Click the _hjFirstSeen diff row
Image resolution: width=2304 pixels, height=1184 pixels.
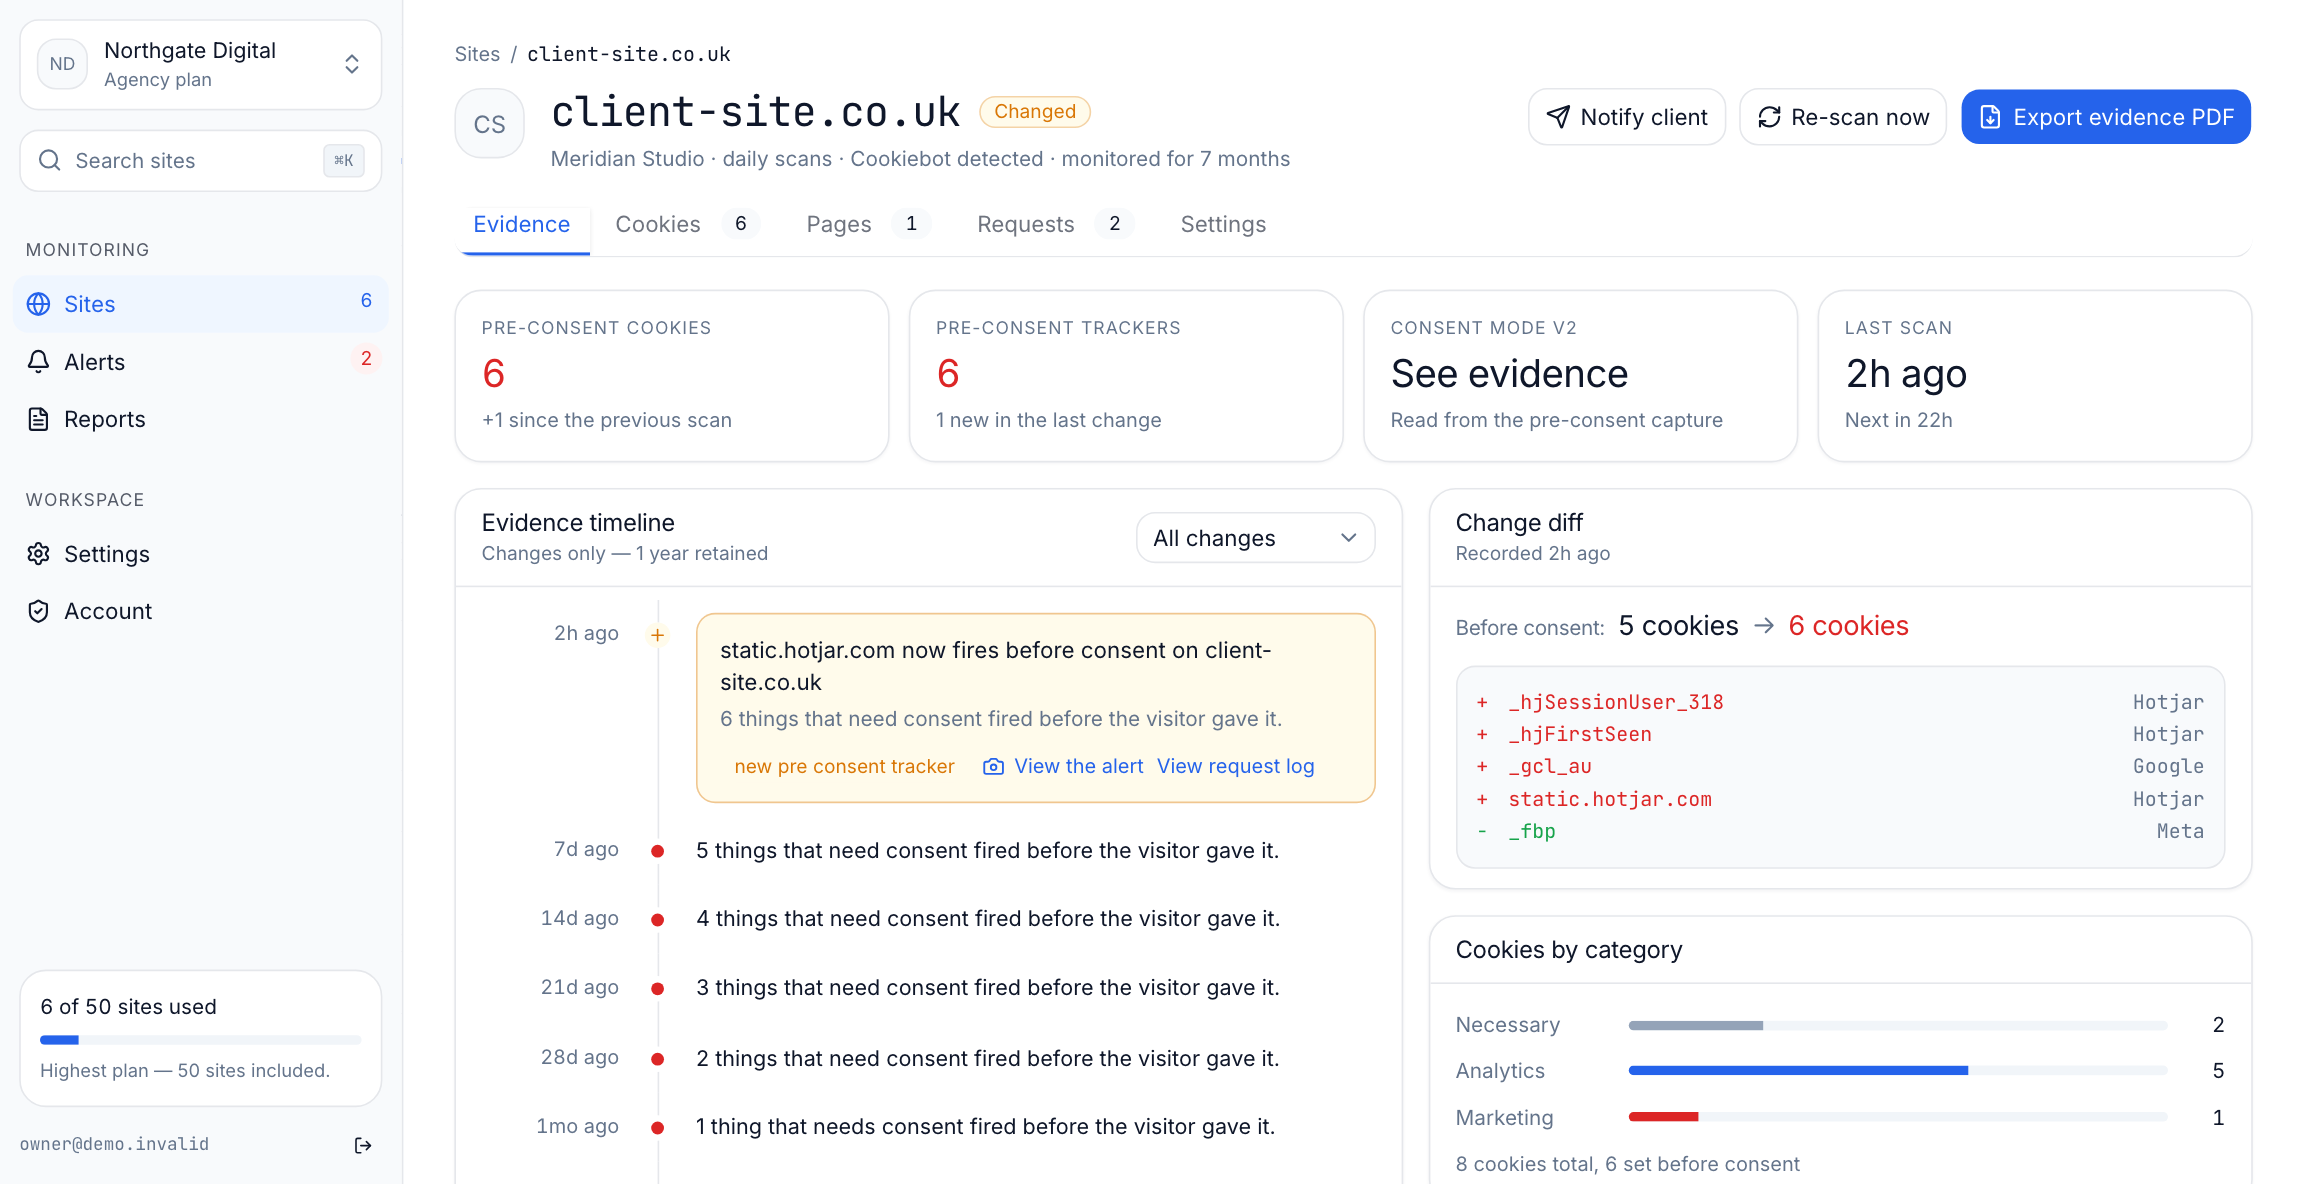point(1840,734)
